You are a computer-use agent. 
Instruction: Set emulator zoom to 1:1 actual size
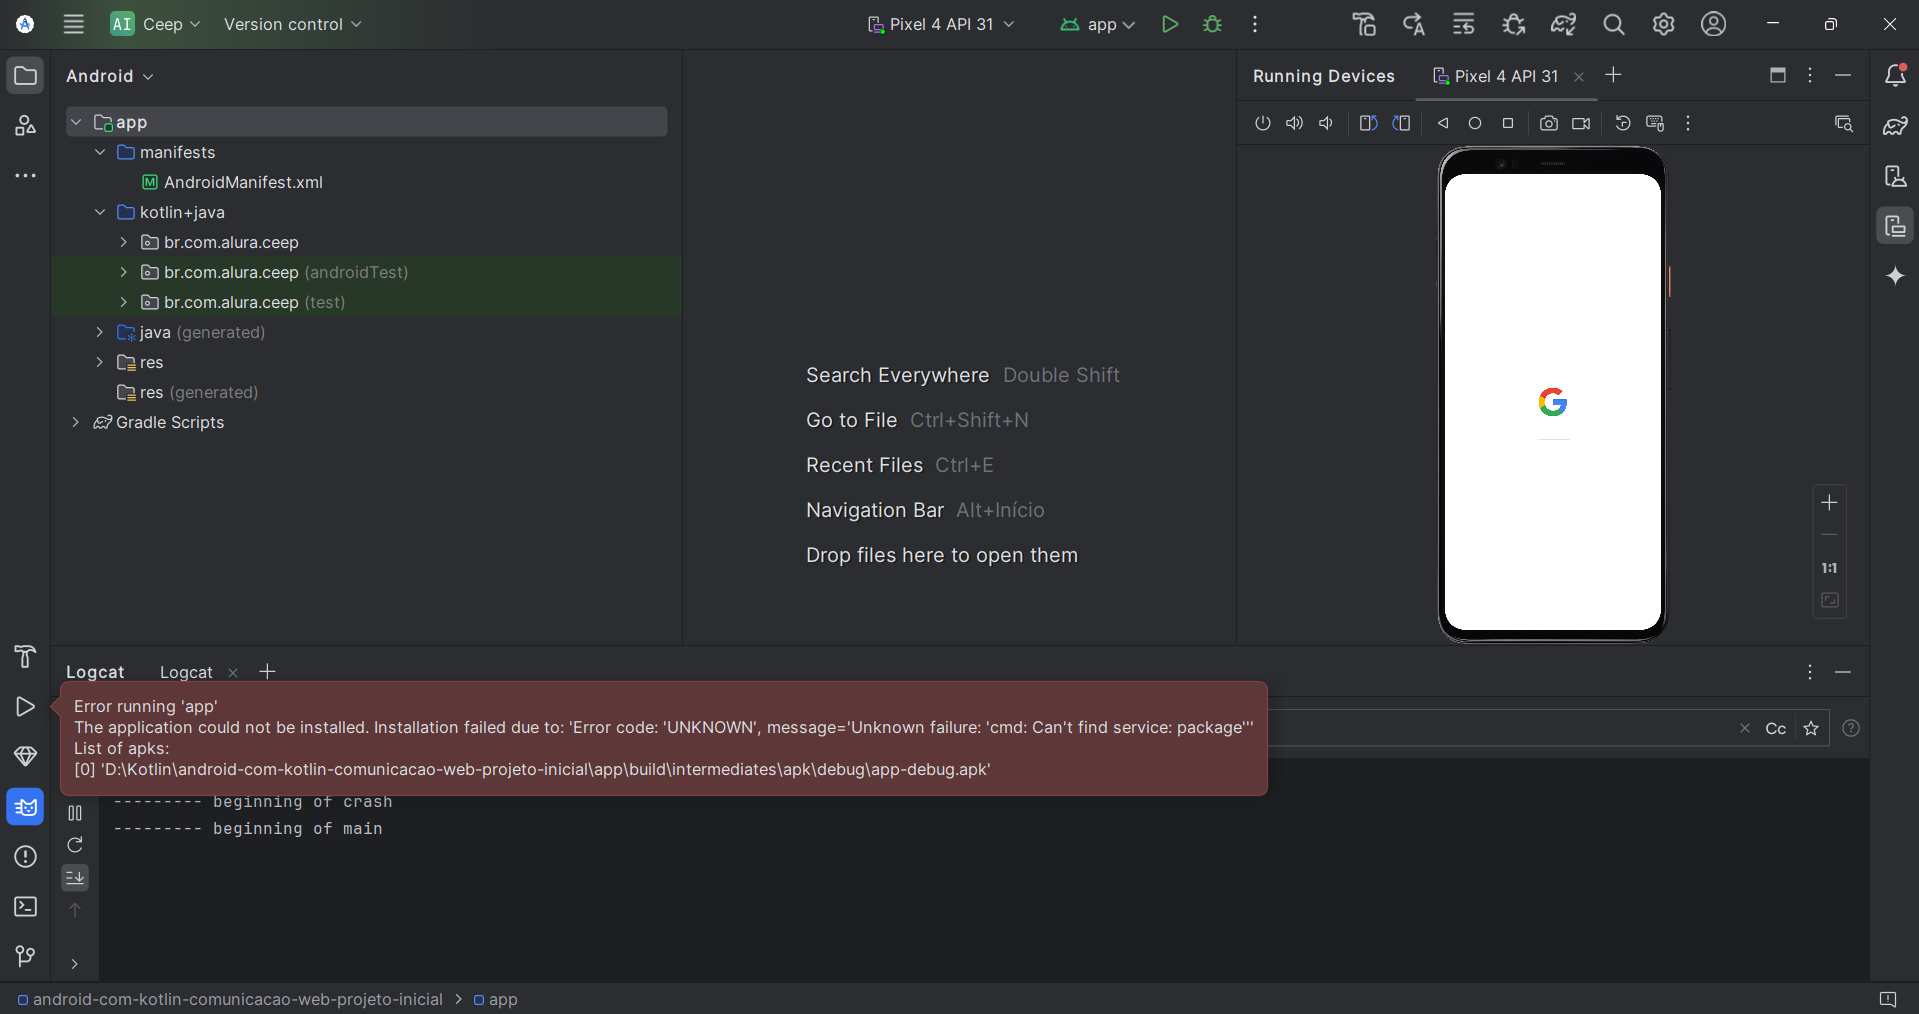point(1829,568)
